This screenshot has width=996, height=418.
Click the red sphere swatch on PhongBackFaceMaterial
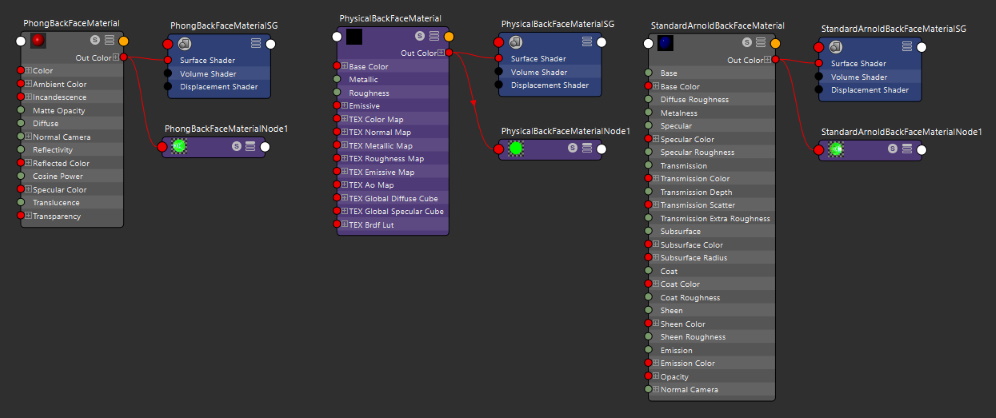click(x=38, y=41)
